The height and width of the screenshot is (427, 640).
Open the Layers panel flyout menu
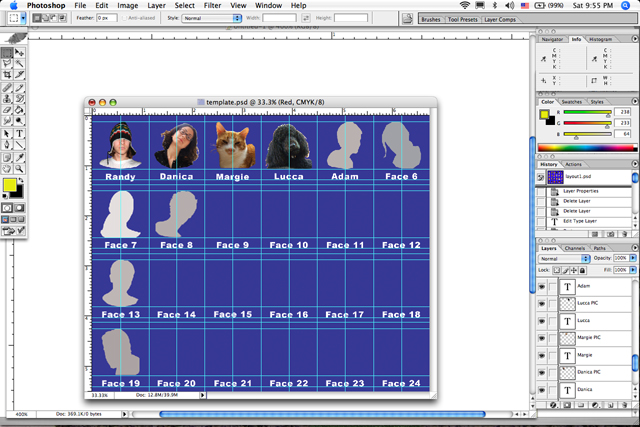point(634,248)
